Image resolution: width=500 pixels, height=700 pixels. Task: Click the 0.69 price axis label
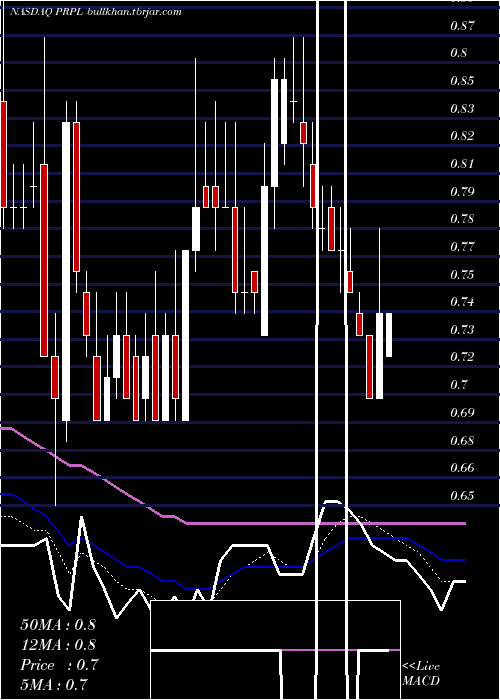[x=462, y=412]
